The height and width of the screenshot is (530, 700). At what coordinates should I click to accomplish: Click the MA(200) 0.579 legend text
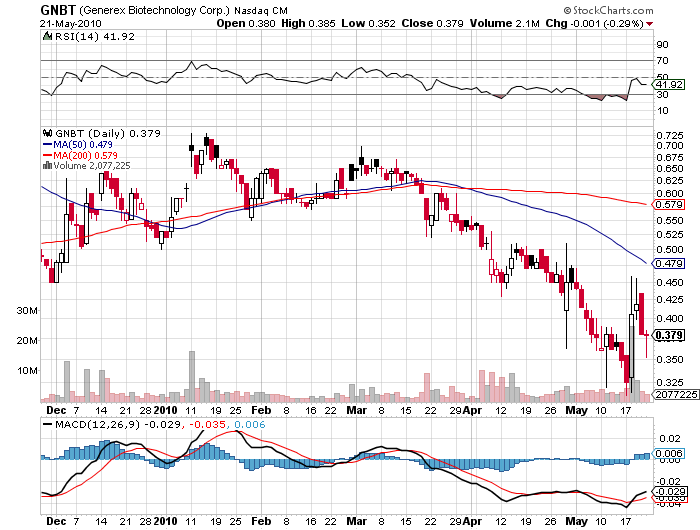point(85,155)
